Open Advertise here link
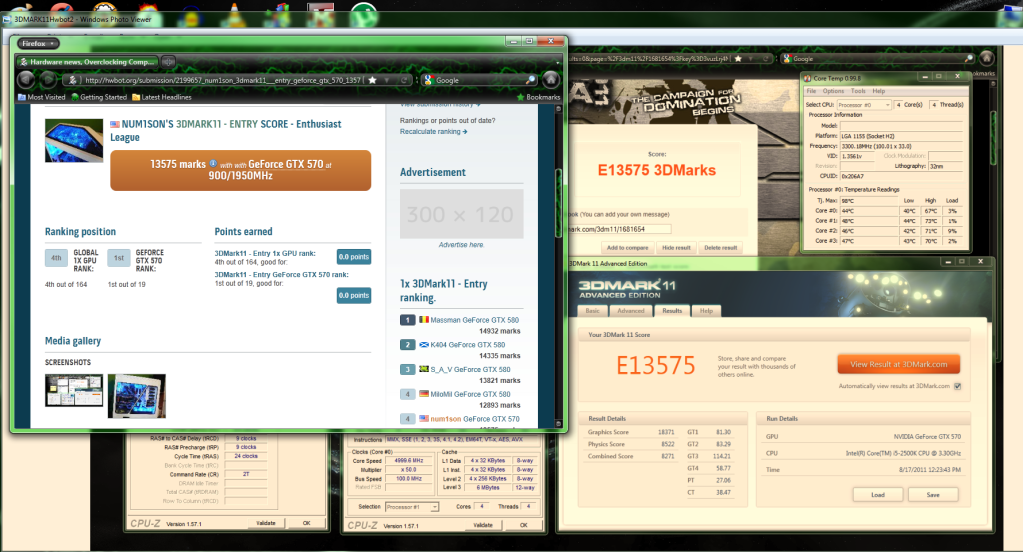The width and height of the screenshot is (1023, 552). (461, 245)
